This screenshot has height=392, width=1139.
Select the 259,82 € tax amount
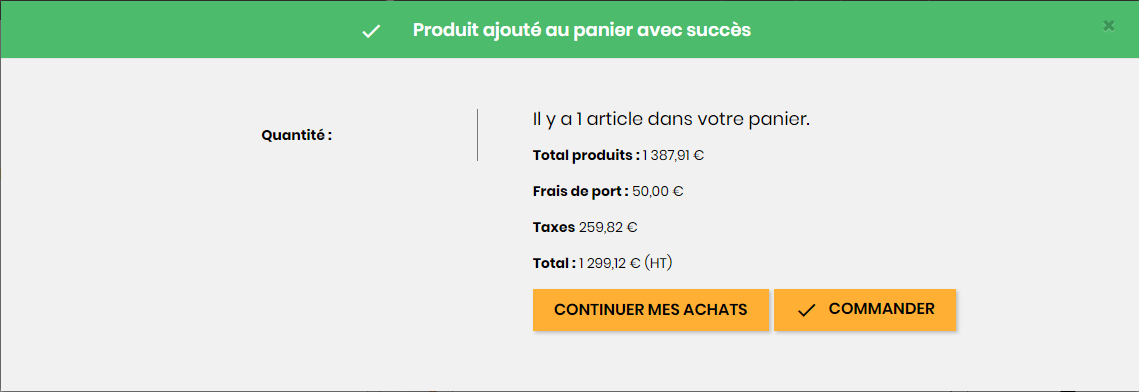[609, 227]
